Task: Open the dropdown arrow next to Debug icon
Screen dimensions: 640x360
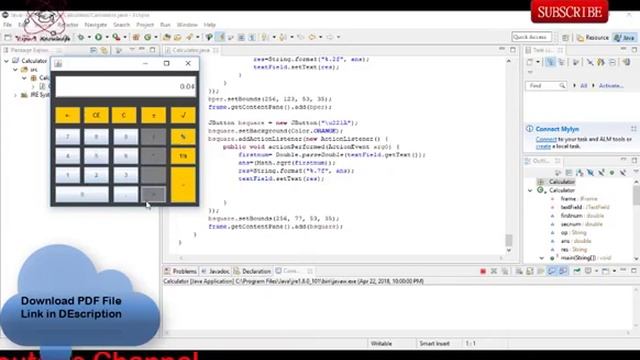Action: pyautogui.click(x=89, y=37)
